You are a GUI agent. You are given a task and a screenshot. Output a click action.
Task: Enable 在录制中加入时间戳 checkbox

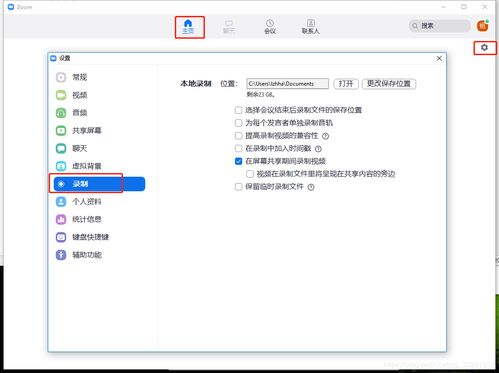tap(238, 148)
